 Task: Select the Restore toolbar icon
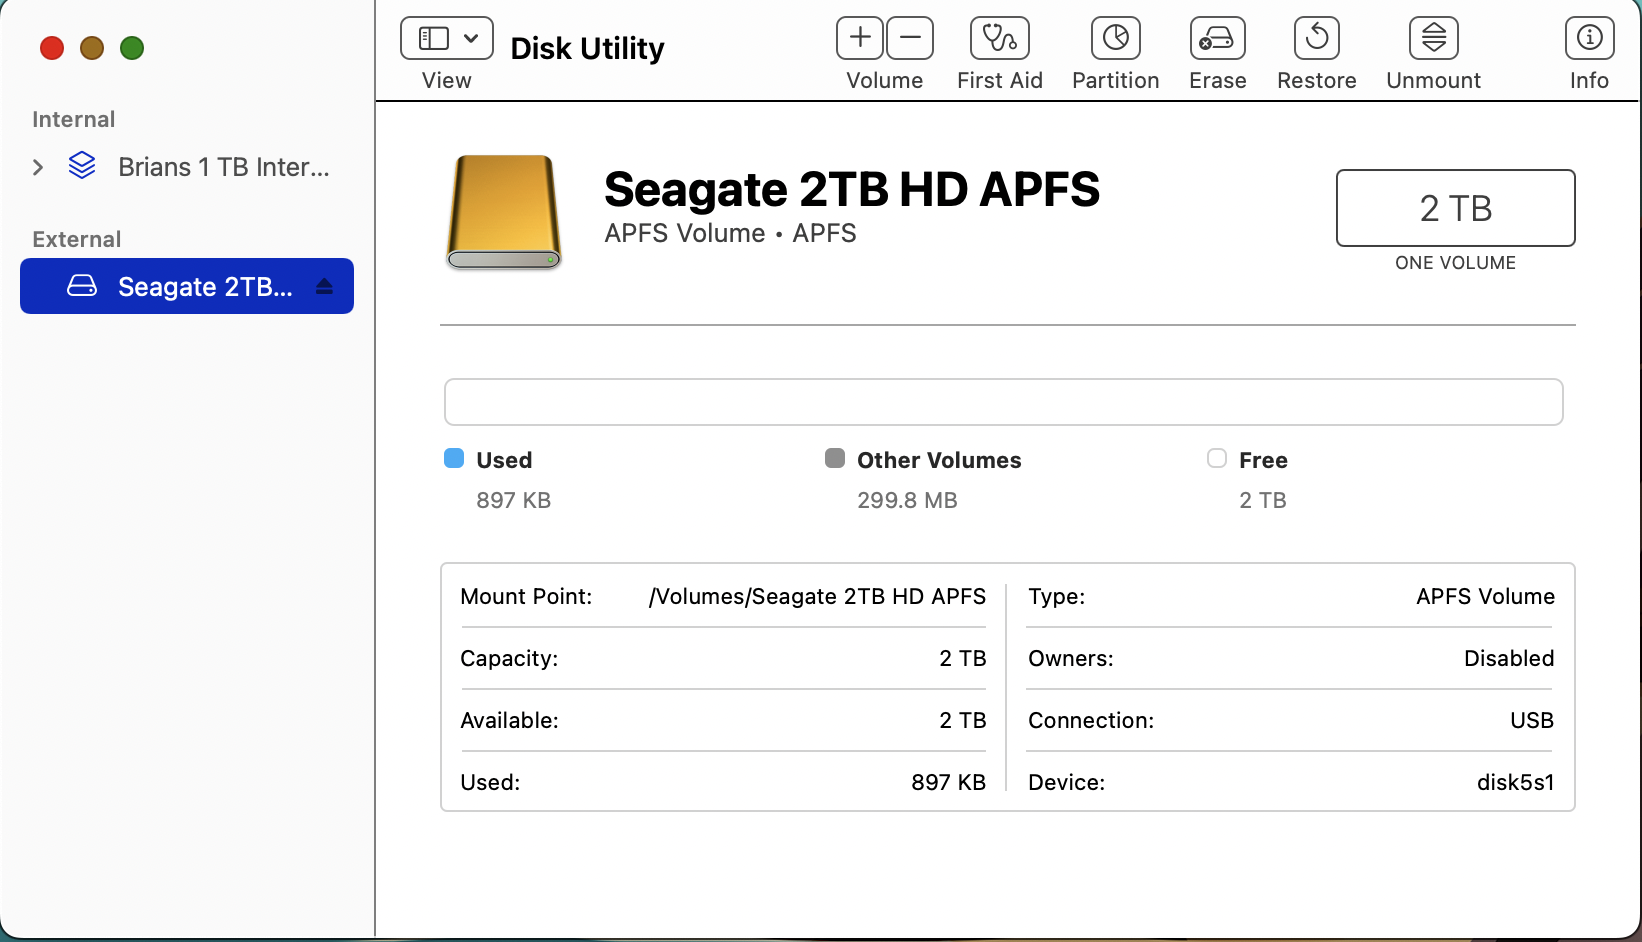pyautogui.click(x=1316, y=39)
